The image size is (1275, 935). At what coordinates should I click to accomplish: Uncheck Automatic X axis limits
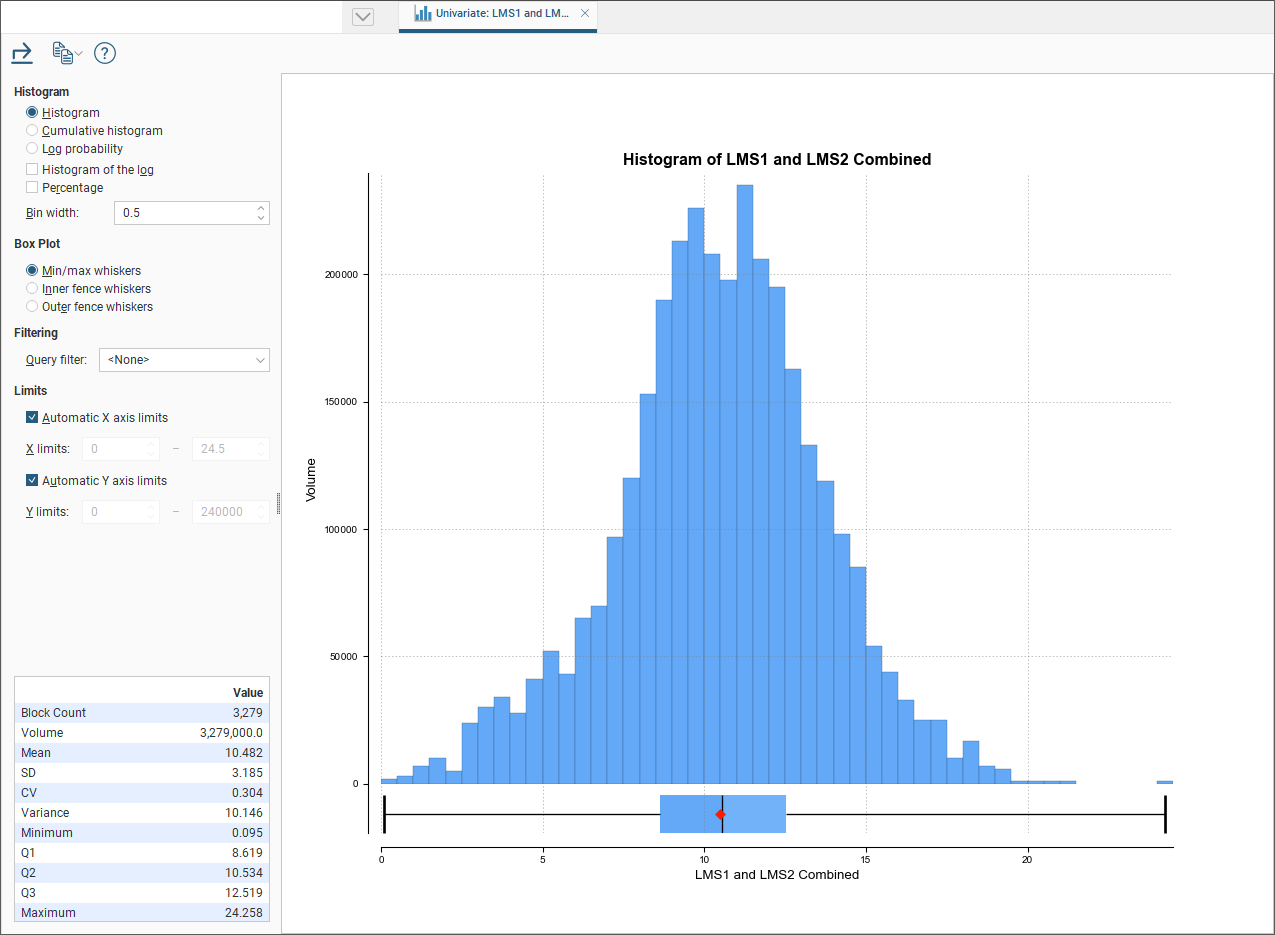[x=32, y=418]
